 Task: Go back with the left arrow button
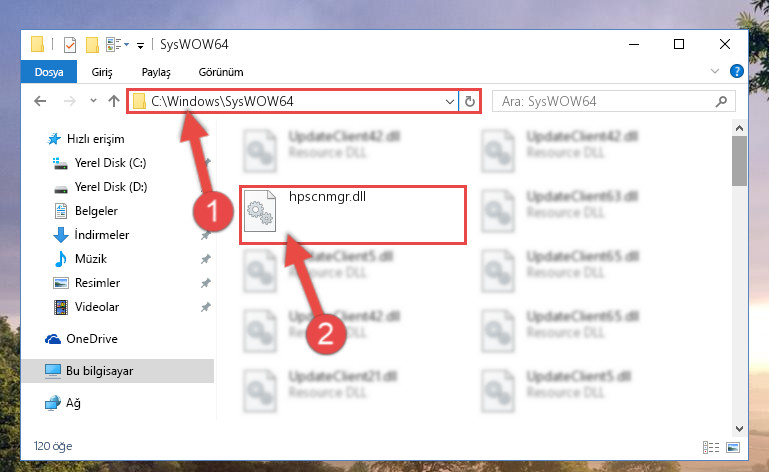click(40, 101)
